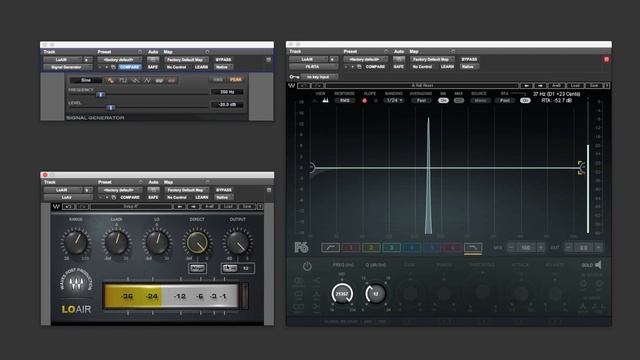This screenshot has width=640, height=360.
Task: Toggle the Align button under the DIRECT knob
Action: point(197,269)
